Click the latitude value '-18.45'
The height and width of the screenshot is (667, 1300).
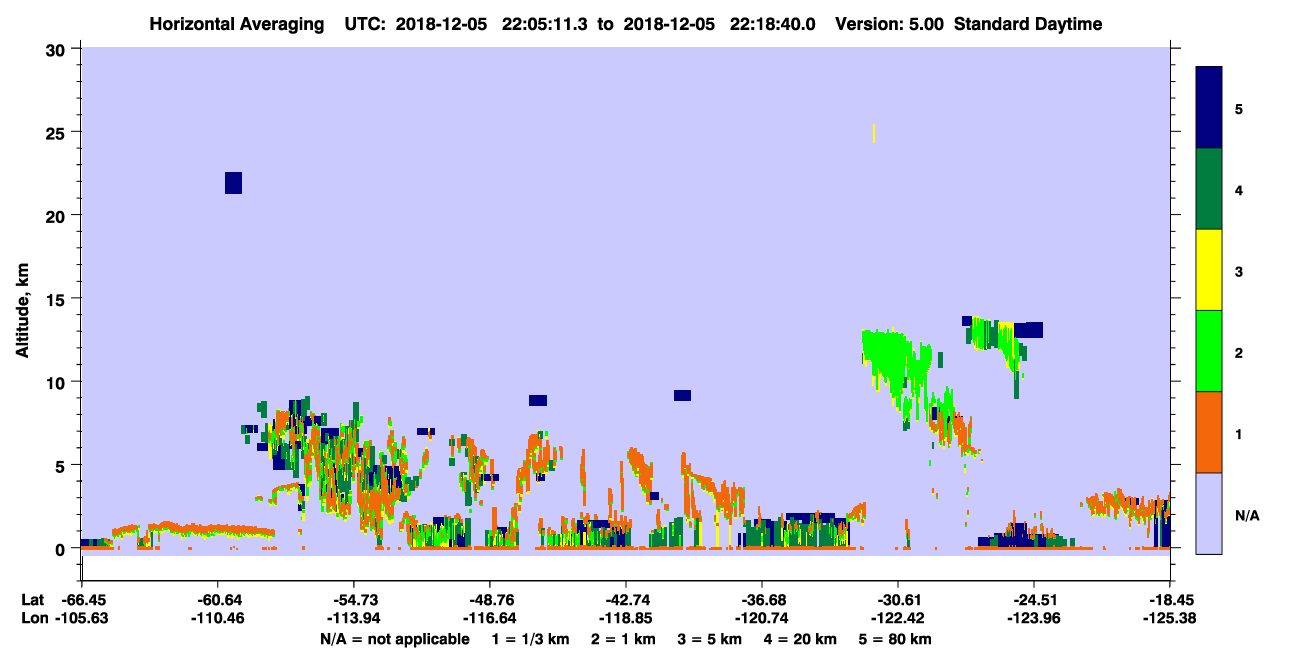[x=1170, y=600]
